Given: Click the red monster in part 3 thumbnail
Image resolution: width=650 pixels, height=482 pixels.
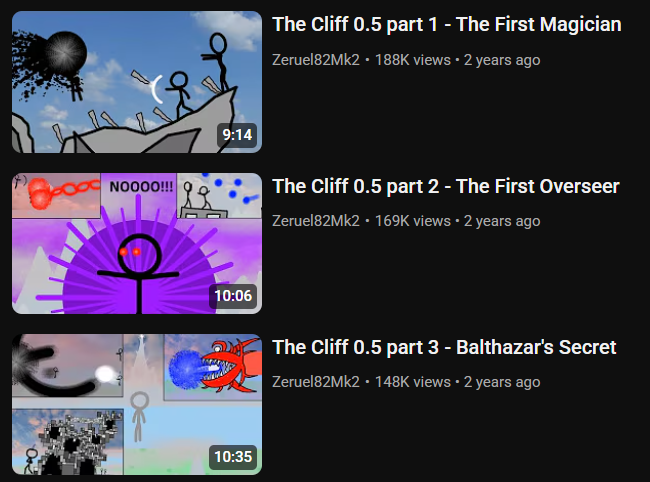Looking at the screenshot, I should coord(232,365).
